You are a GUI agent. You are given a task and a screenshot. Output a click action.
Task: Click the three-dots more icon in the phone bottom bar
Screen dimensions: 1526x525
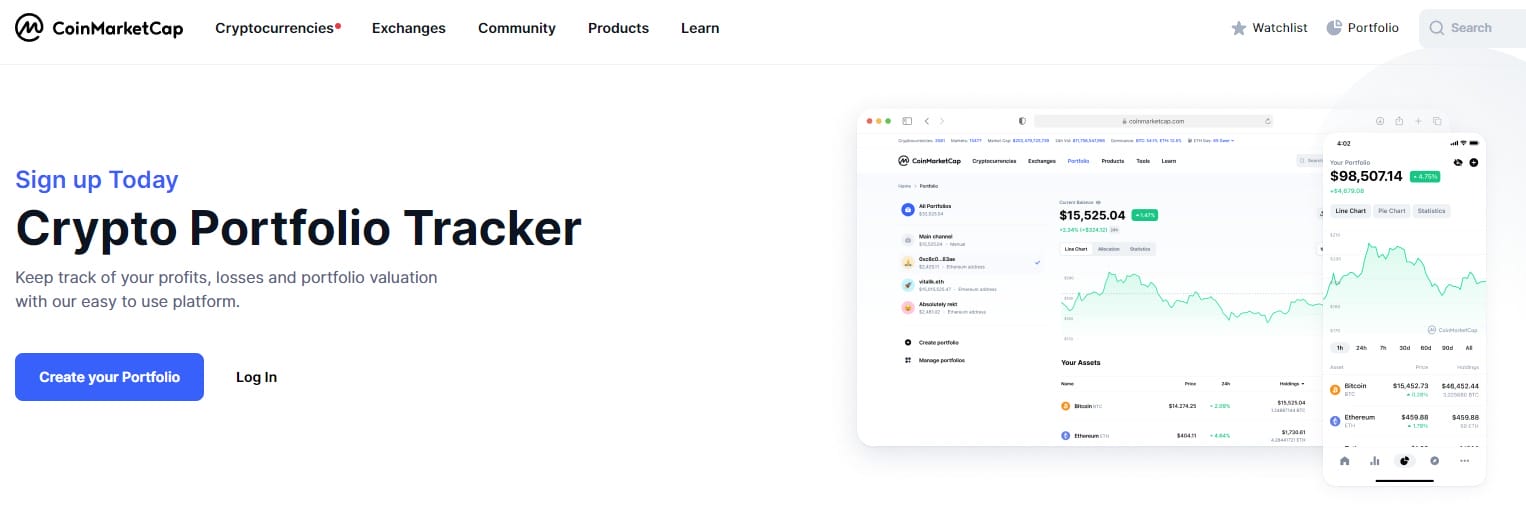click(1464, 461)
